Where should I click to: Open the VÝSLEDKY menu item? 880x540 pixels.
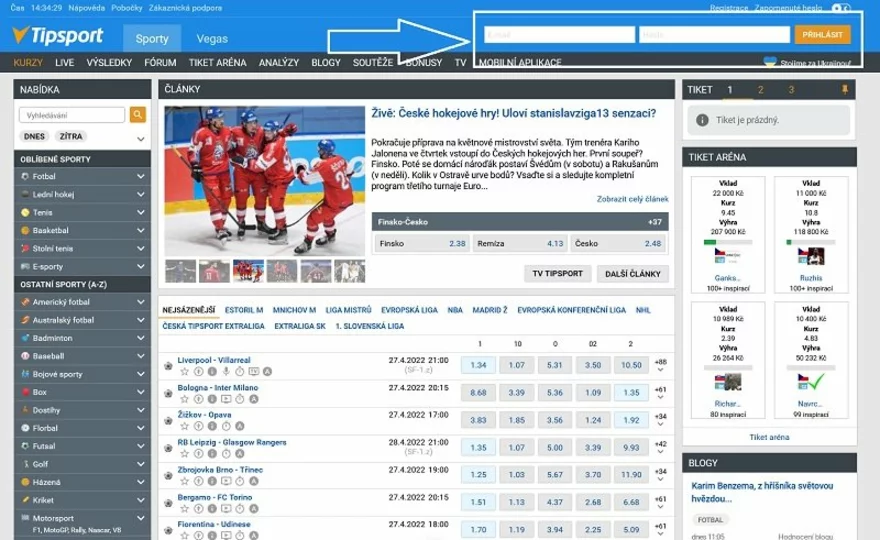(x=109, y=62)
